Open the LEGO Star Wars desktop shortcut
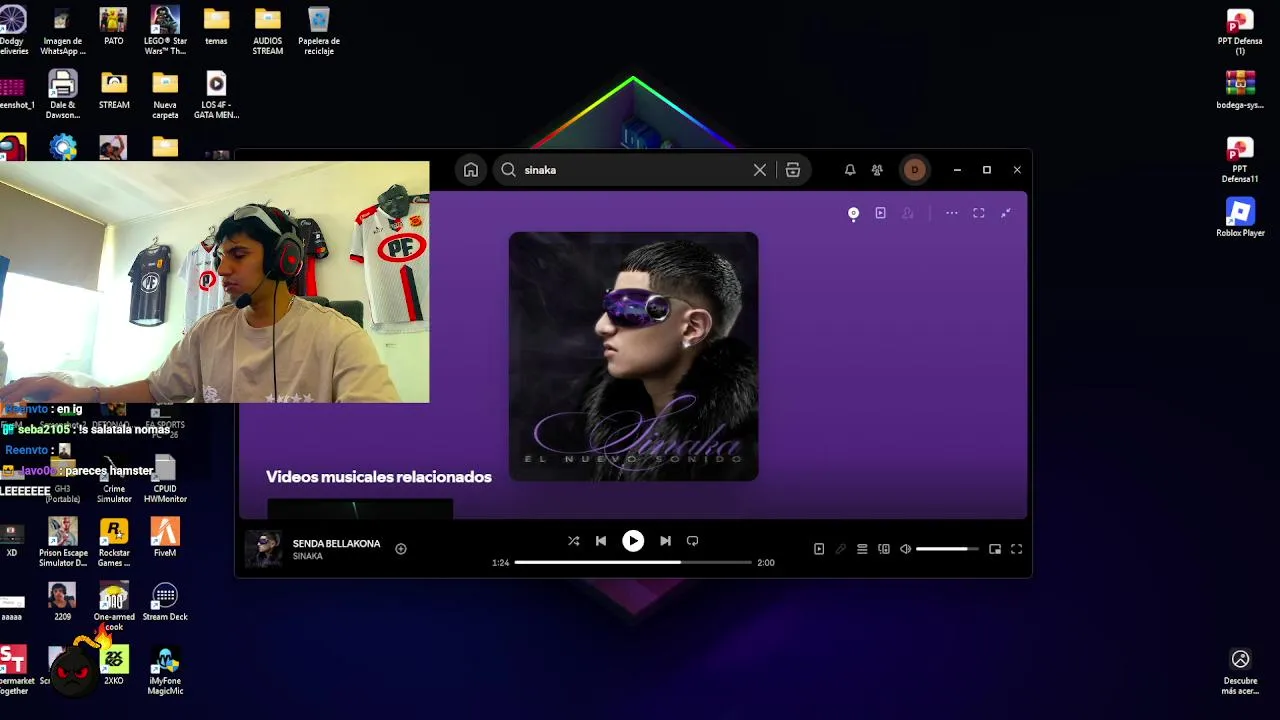 [x=165, y=30]
